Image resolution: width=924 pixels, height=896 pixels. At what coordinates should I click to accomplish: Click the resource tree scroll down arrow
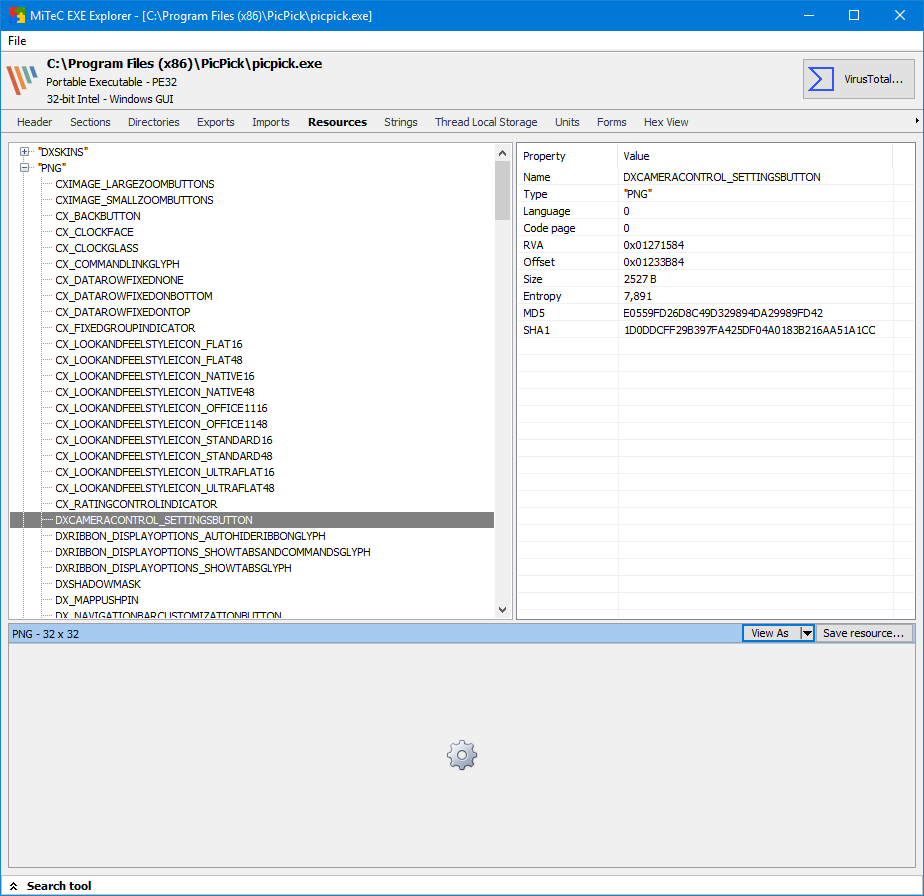tap(503, 610)
